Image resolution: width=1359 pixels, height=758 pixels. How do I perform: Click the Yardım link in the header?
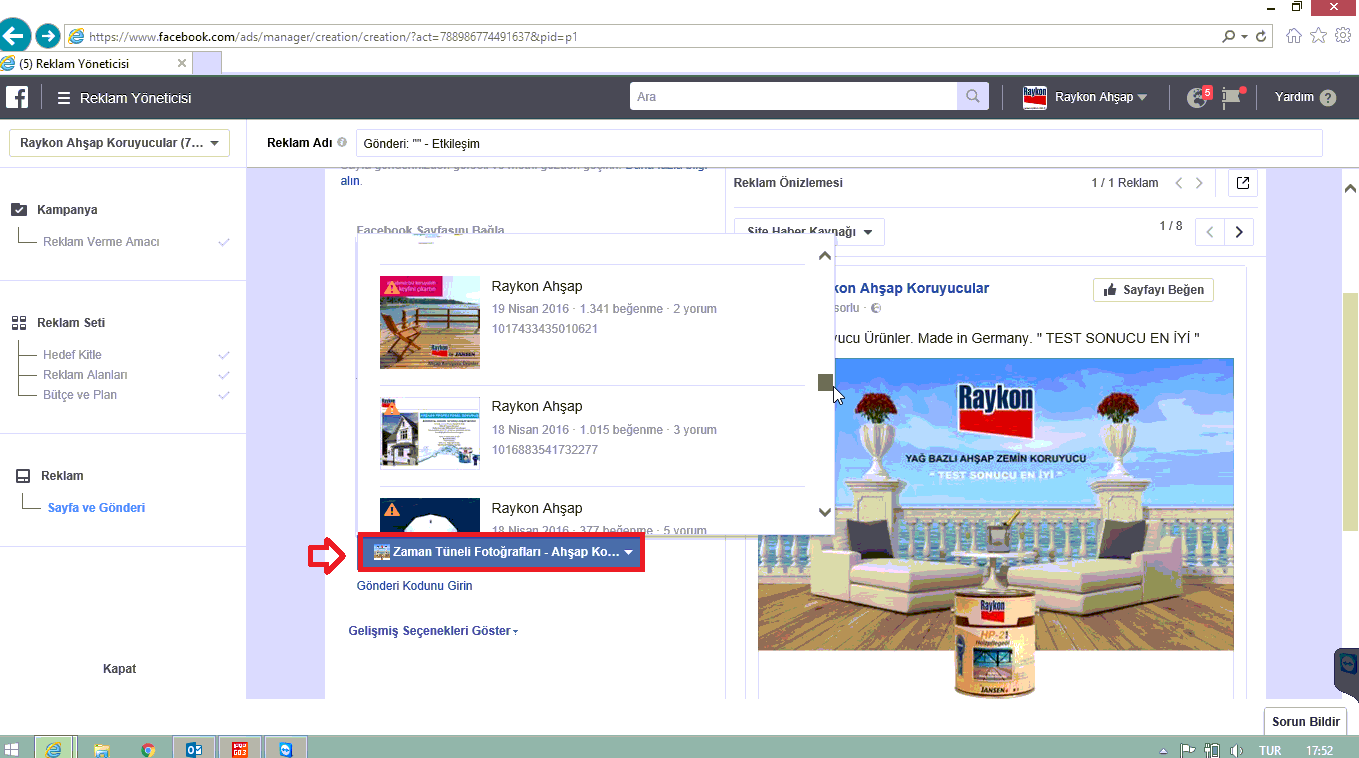coord(1294,97)
